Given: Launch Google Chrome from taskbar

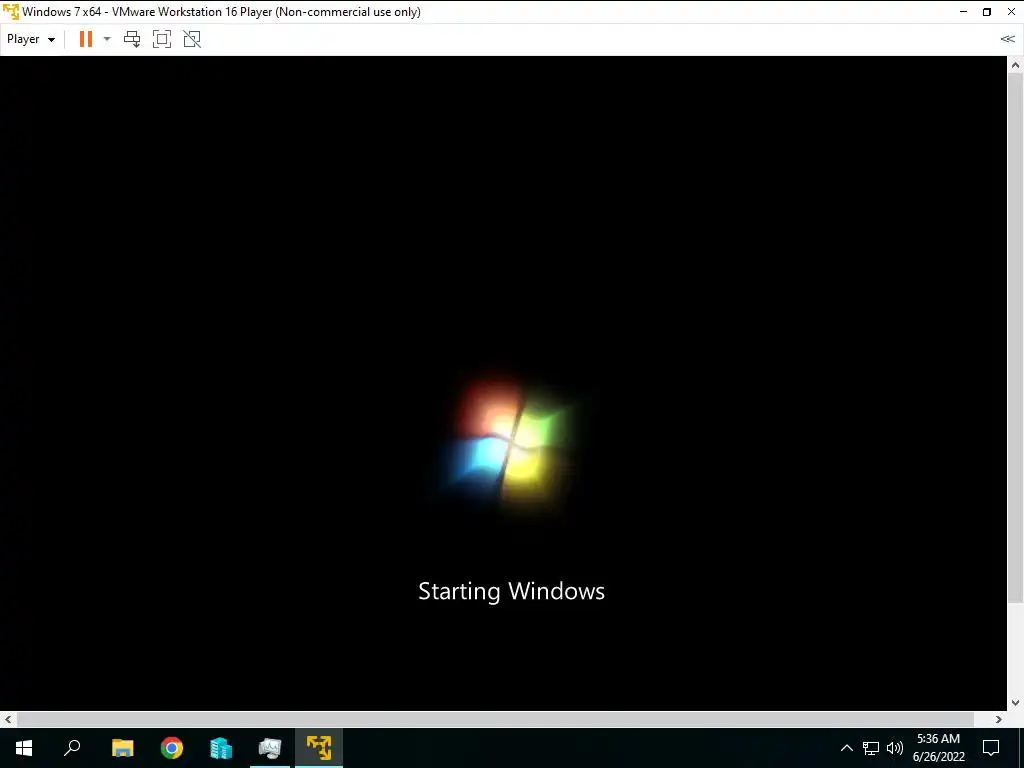Looking at the screenshot, I should click(172, 748).
